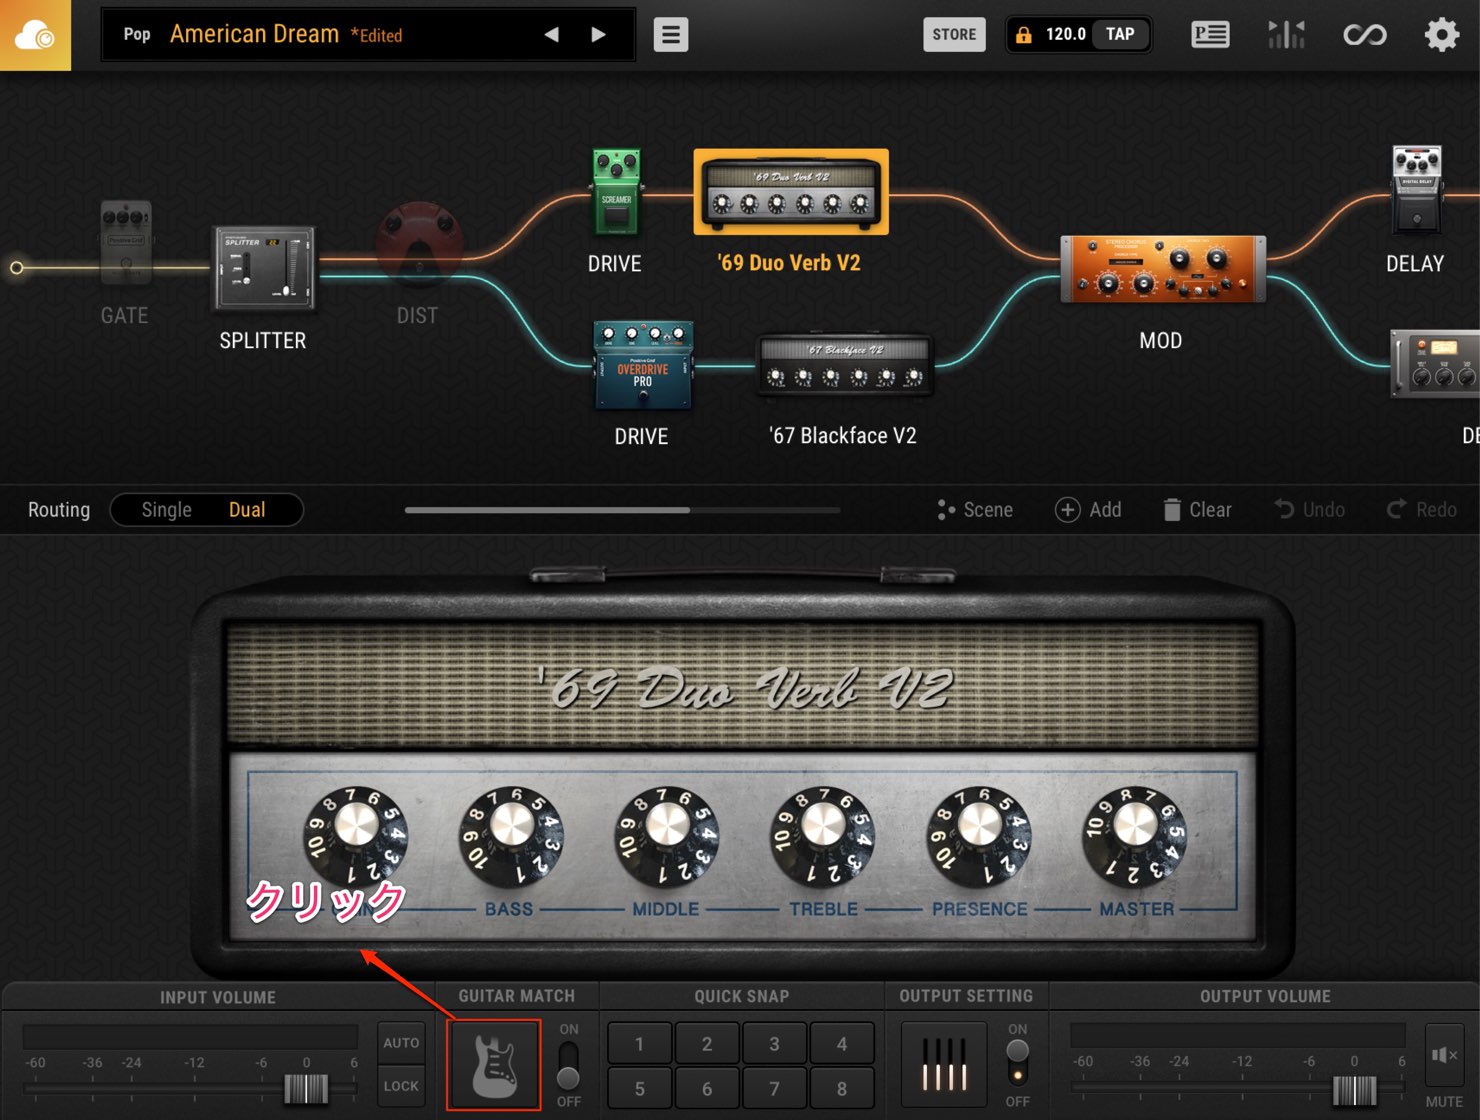Click the PRESENCE knob on amp
Screen dimensions: 1480x1120
click(979, 835)
